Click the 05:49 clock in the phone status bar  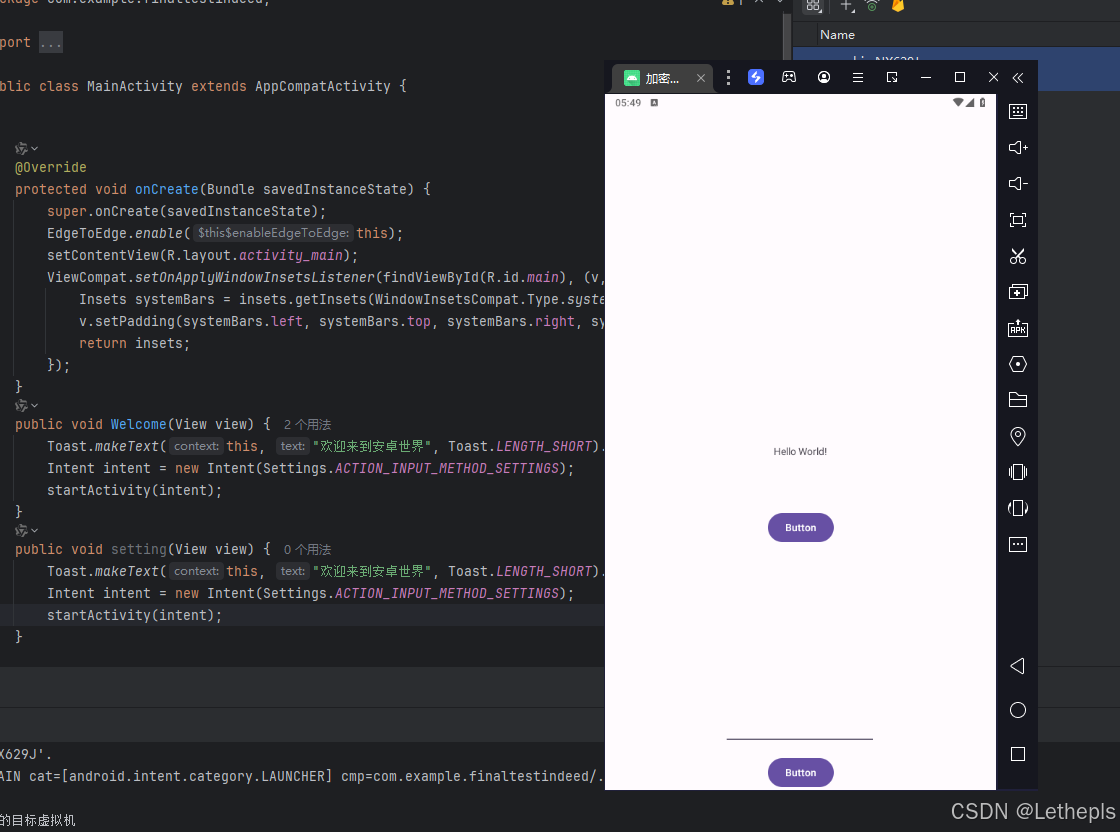628,103
